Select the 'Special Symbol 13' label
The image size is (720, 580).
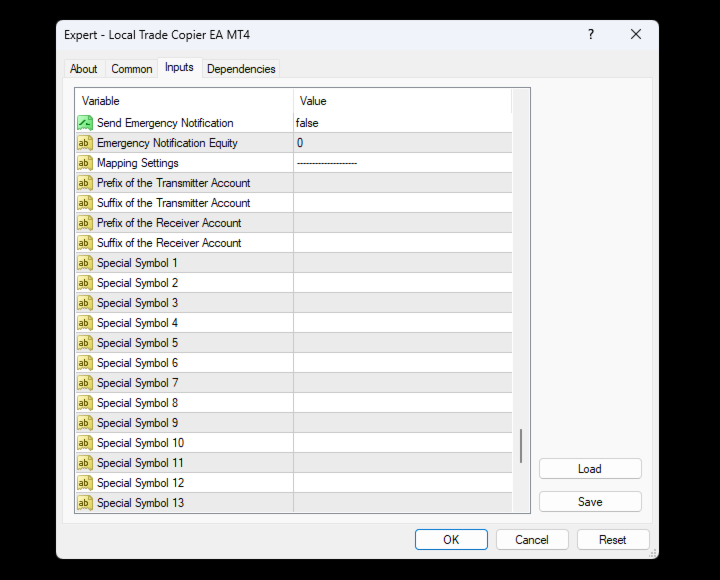[x=141, y=503]
